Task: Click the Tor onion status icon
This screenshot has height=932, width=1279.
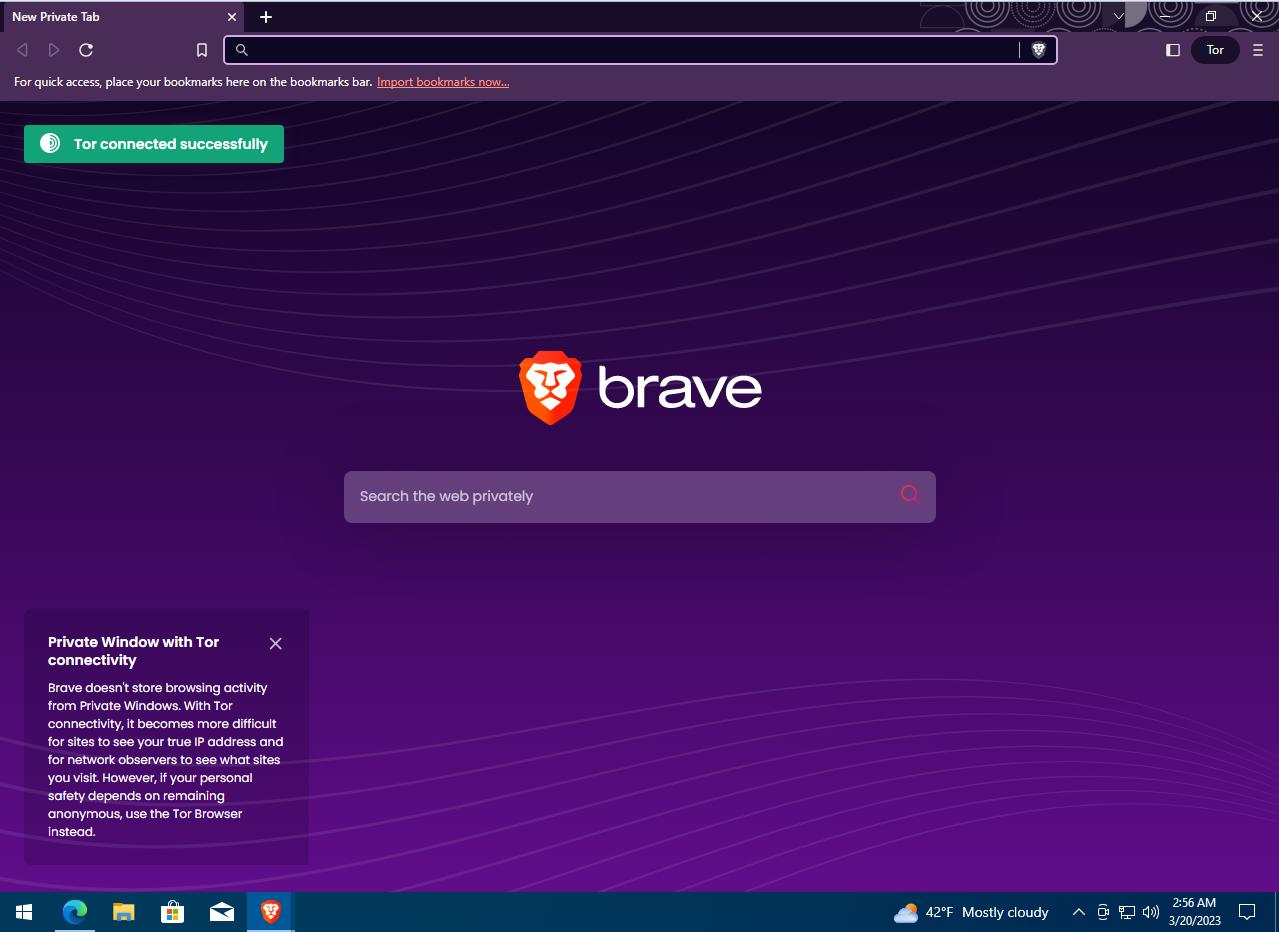Action: pyautogui.click(x=50, y=144)
